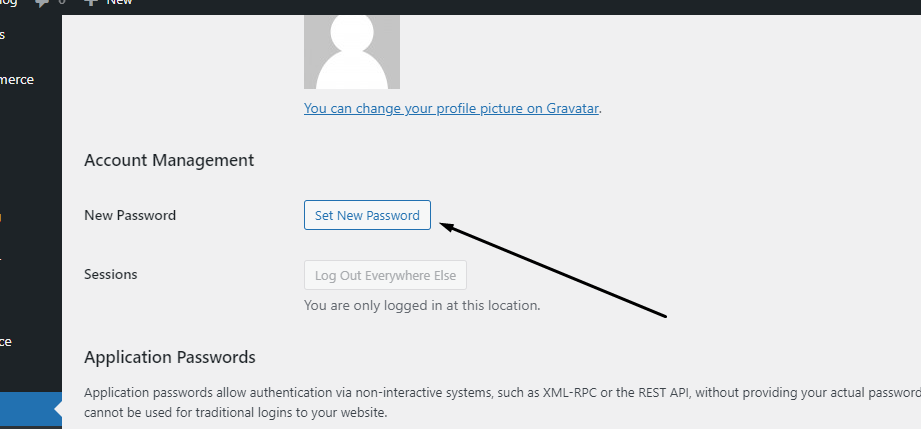Click the Sessions row label
Image resolution: width=921 pixels, height=429 pixels.
click(110, 274)
